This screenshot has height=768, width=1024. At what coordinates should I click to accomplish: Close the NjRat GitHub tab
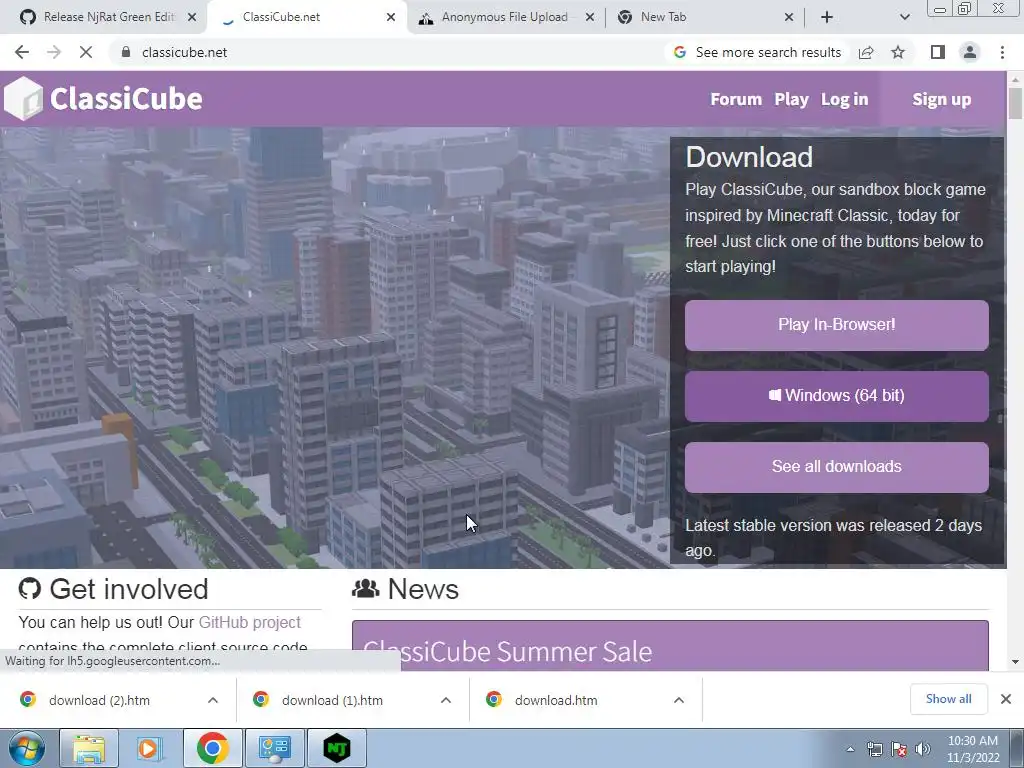coord(192,17)
